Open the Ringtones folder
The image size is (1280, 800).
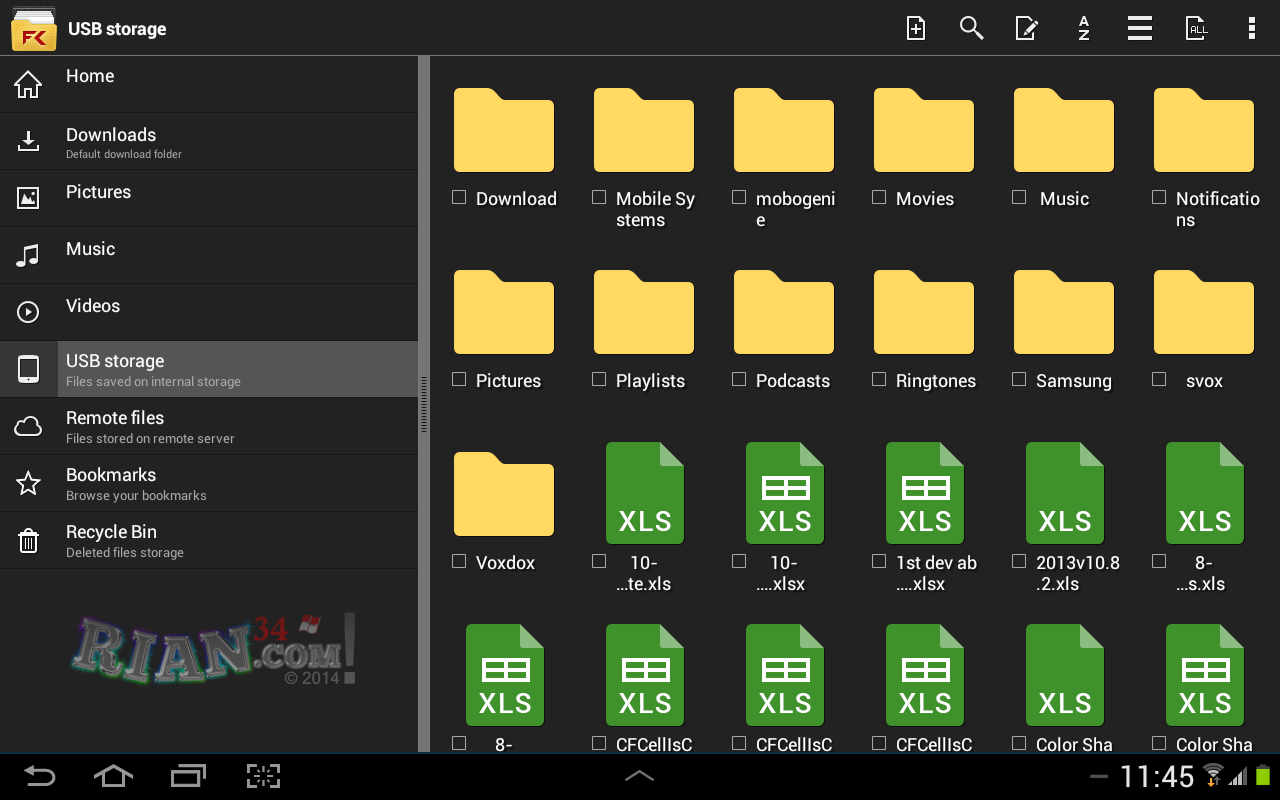point(924,312)
